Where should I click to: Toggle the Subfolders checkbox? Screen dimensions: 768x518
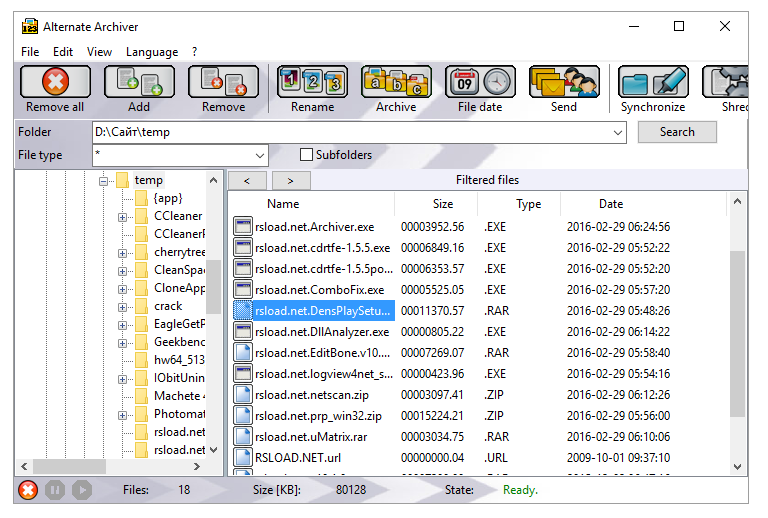(x=306, y=155)
